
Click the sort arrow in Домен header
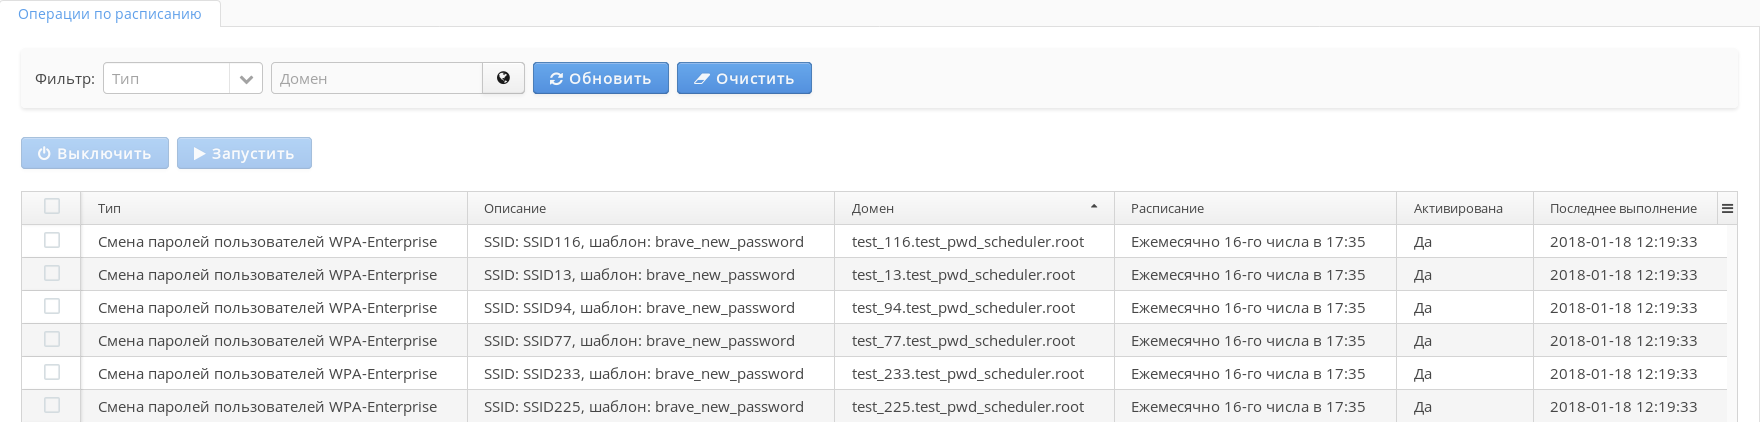click(1094, 207)
